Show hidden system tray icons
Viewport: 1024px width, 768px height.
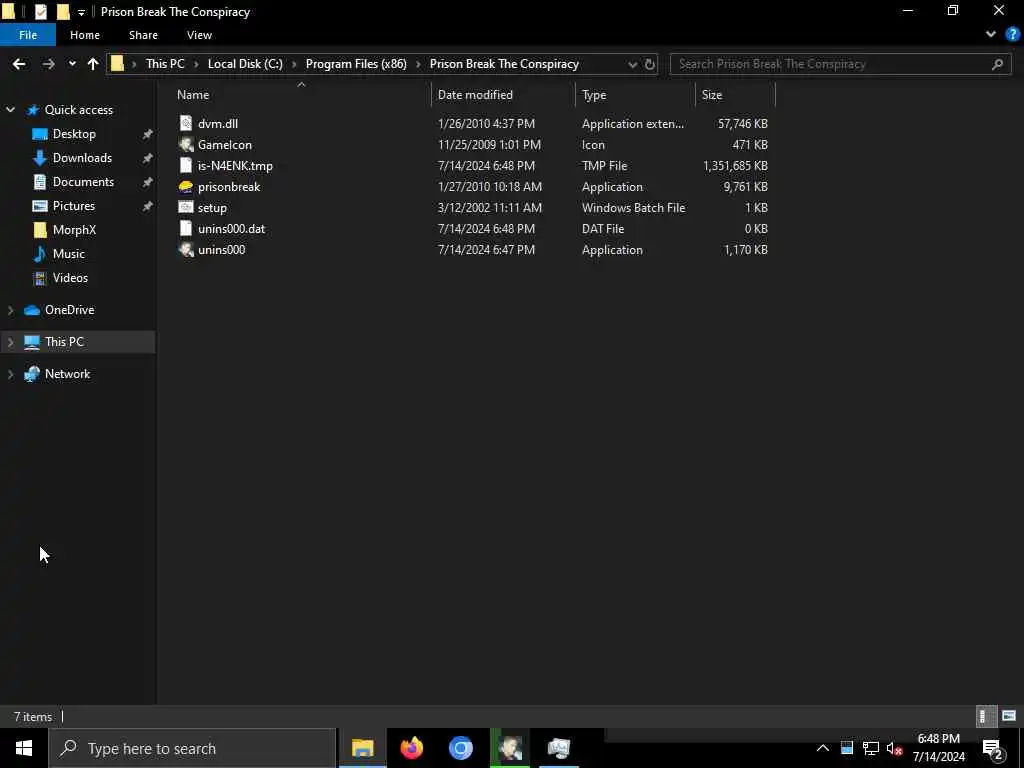pos(823,748)
